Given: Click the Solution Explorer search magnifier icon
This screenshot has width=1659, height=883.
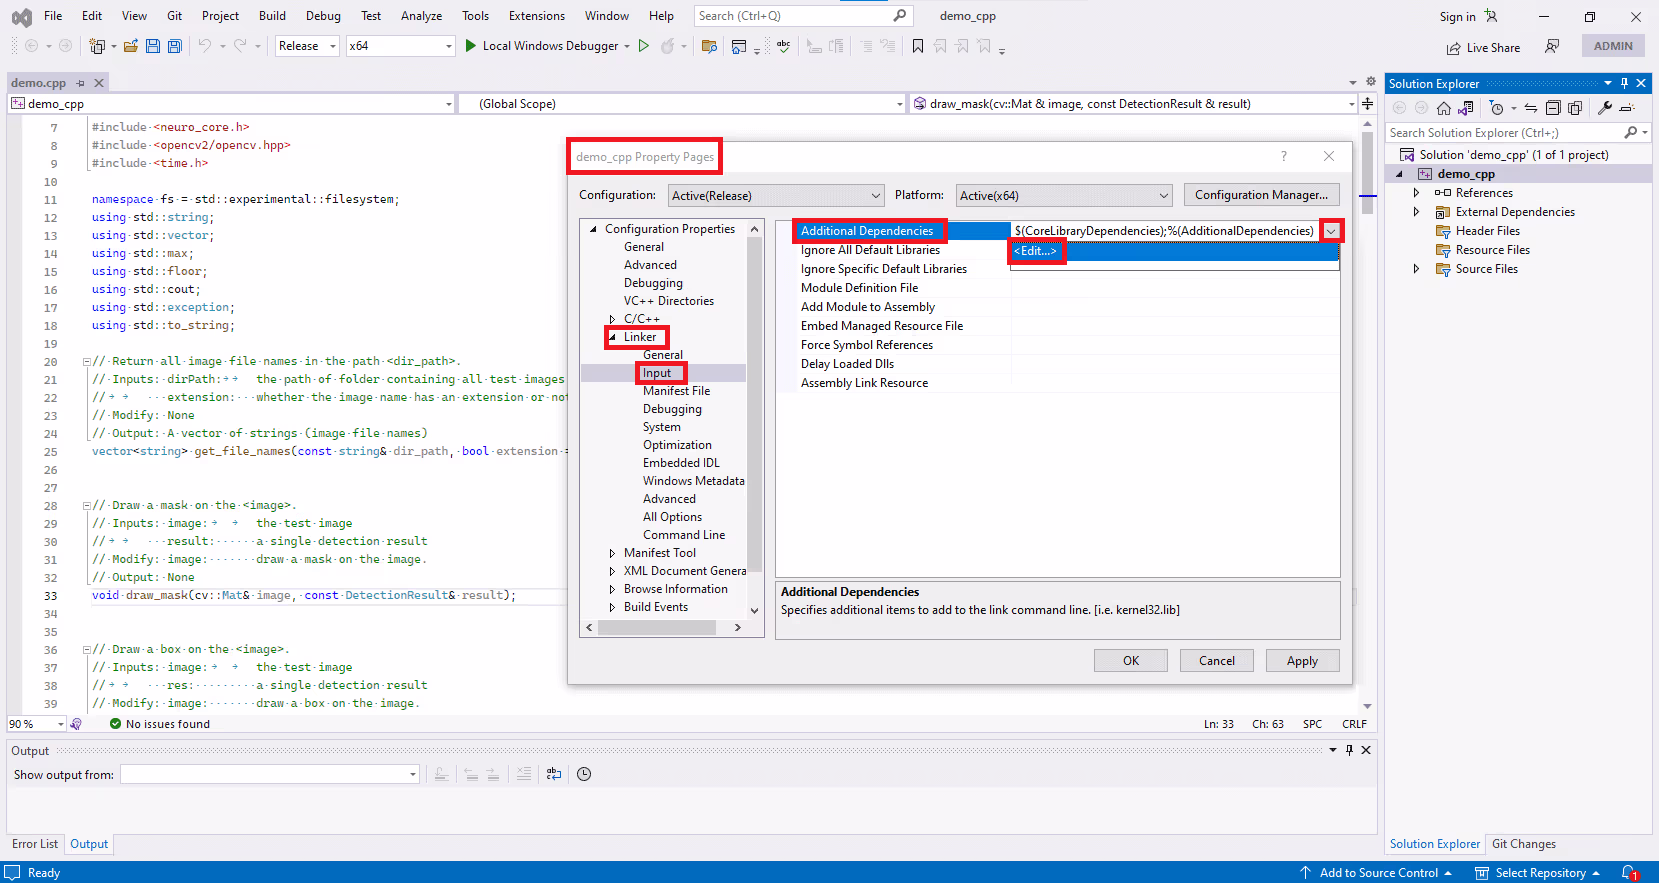Looking at the screenshot, I should click(x=1631, y=132).
